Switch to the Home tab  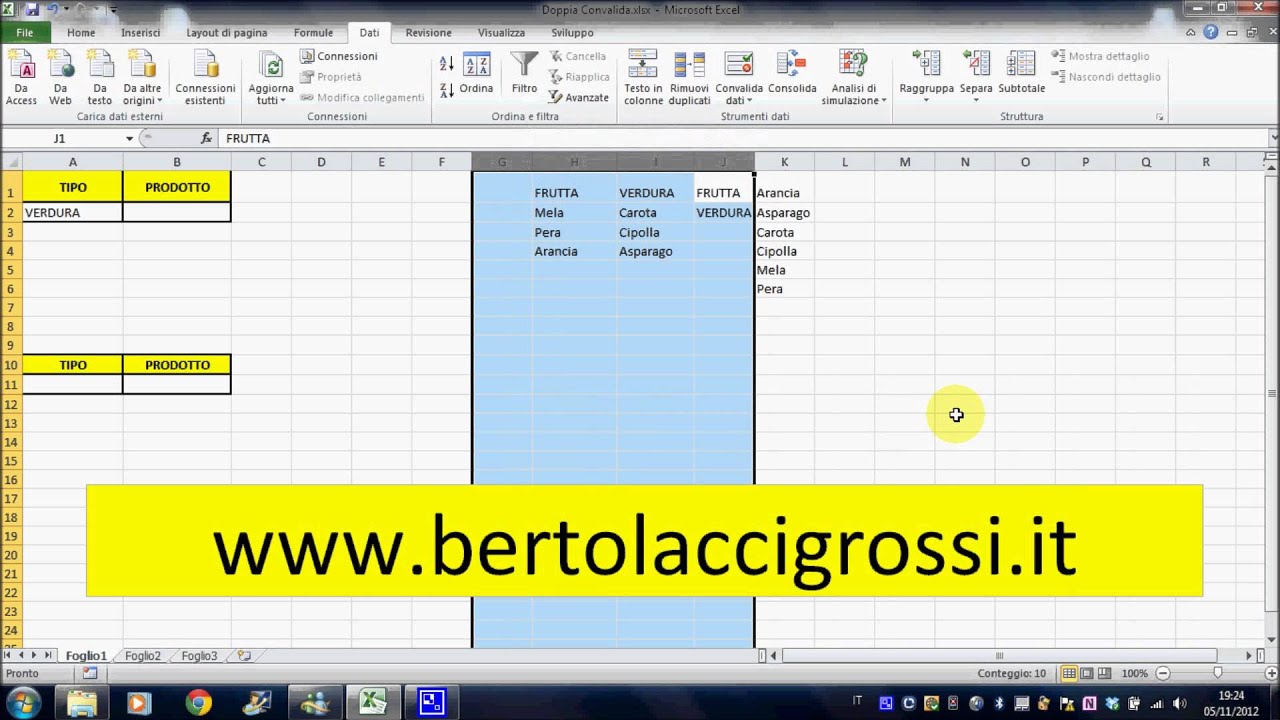pyautogui.click(x=81, y=32)
